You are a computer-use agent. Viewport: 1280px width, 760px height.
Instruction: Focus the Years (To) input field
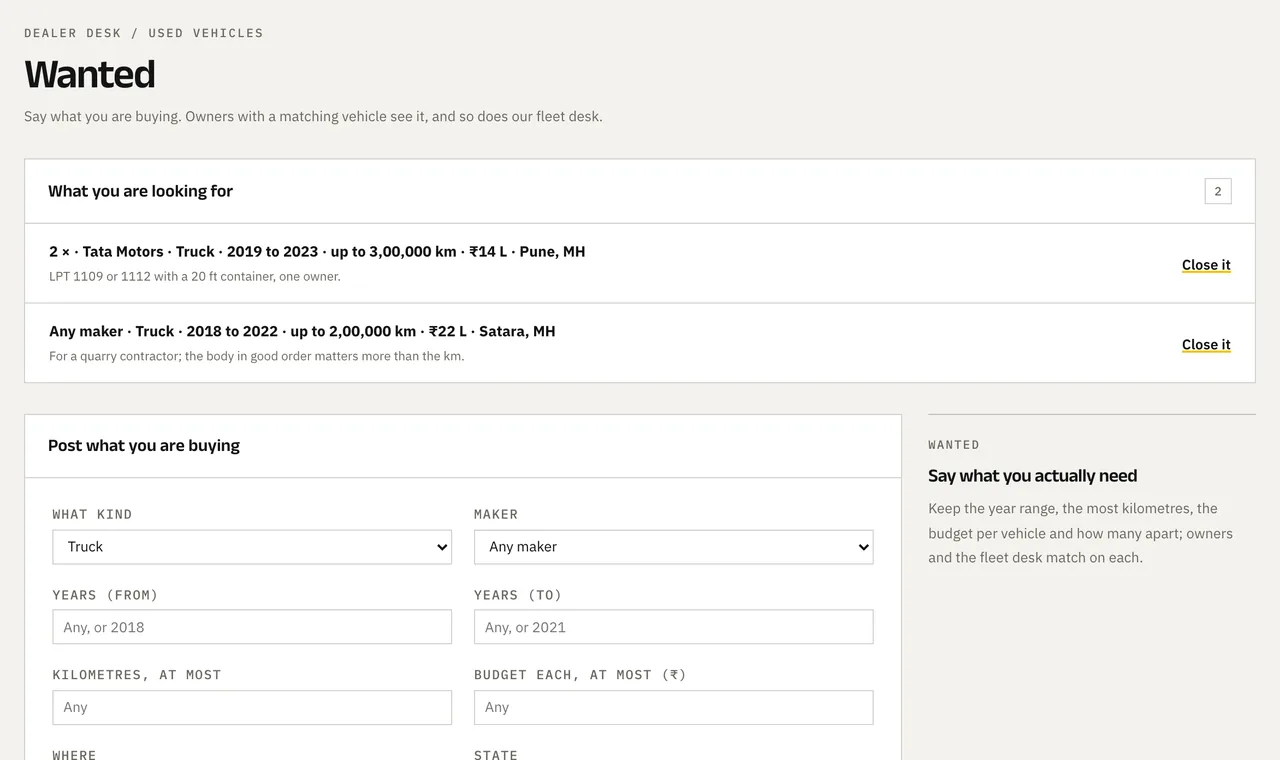pyautogui.click(x=673, y=627)
